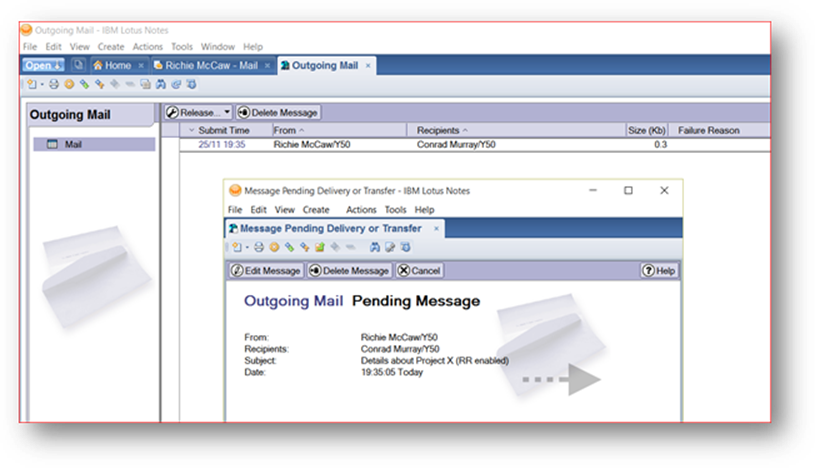This screenshot has height=468, width=815.
Task: Click Conrad Murray/Y50 in the message list
Action: click(456, 145)
